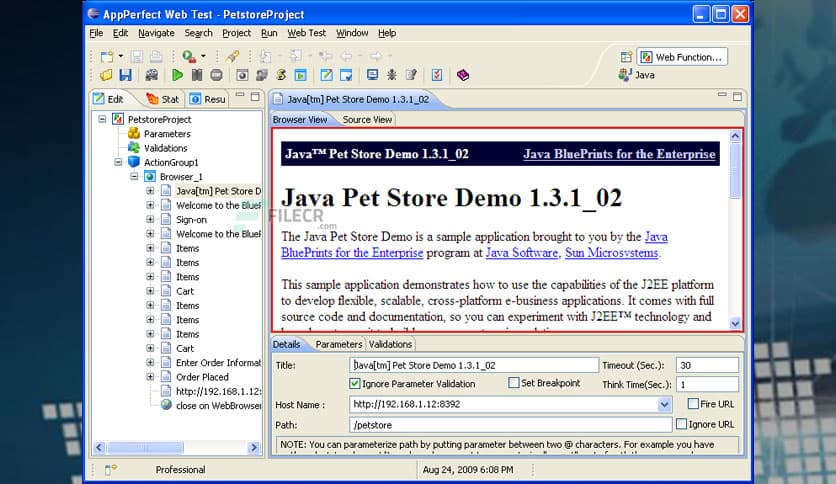Click the window with green play arrow icon
Image resolution: width=836 pixels, height=484 pixels.
301,75
